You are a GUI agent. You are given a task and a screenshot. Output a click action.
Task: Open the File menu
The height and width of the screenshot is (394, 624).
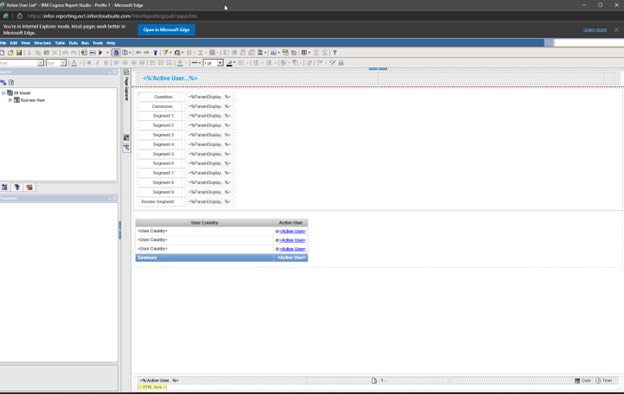(x=3, y=43)
